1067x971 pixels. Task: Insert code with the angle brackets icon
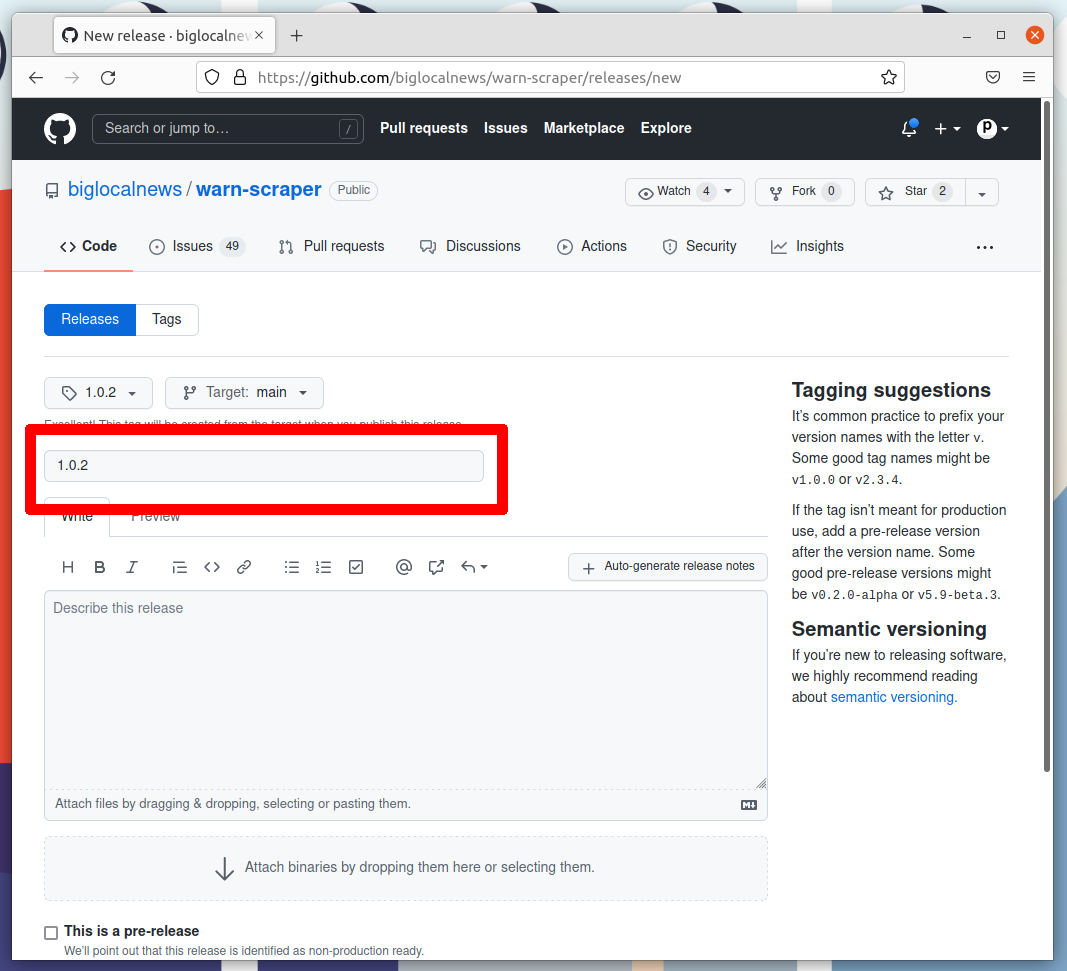click(212, 567)
